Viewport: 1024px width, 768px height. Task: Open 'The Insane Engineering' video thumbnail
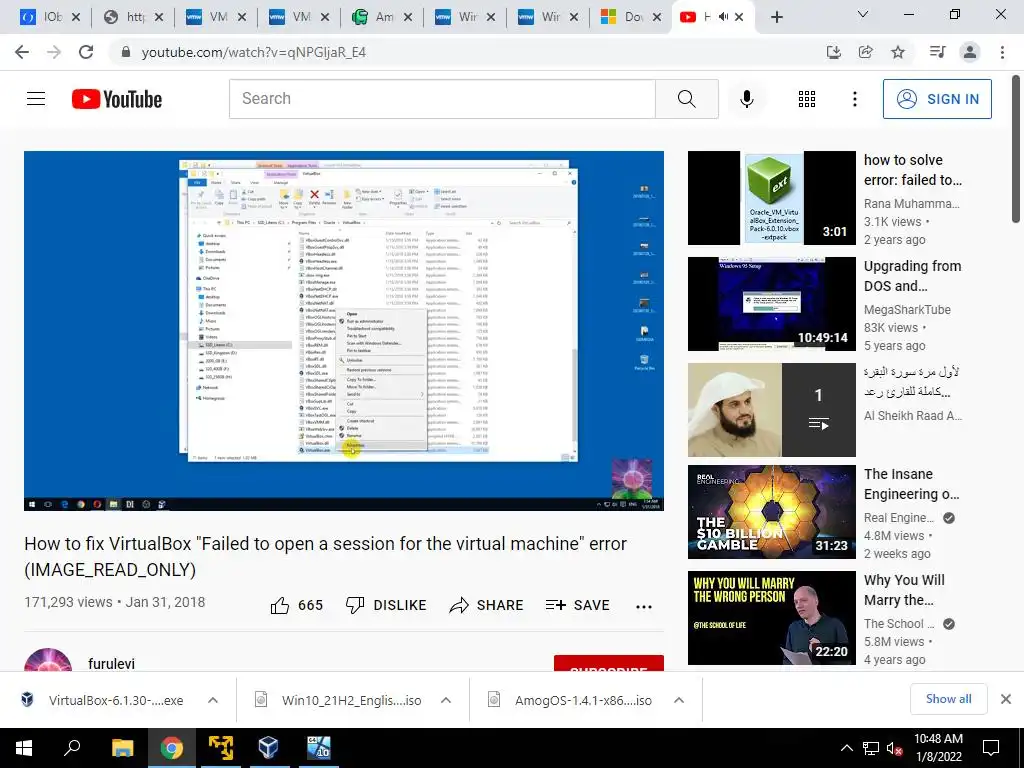(x=771, y=511)
